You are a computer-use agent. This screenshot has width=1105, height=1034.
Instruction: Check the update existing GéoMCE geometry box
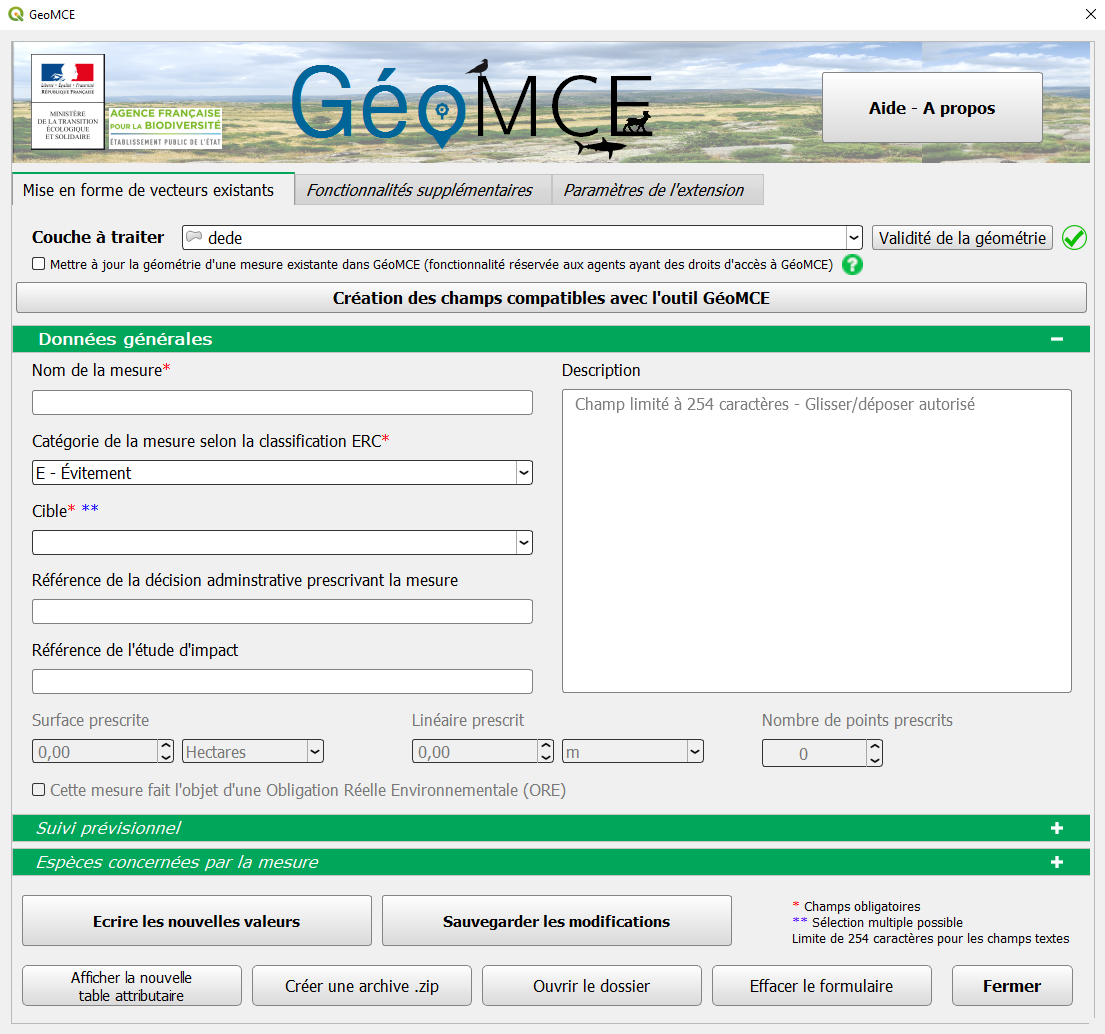pyautogui.click(x=39, y=264)
